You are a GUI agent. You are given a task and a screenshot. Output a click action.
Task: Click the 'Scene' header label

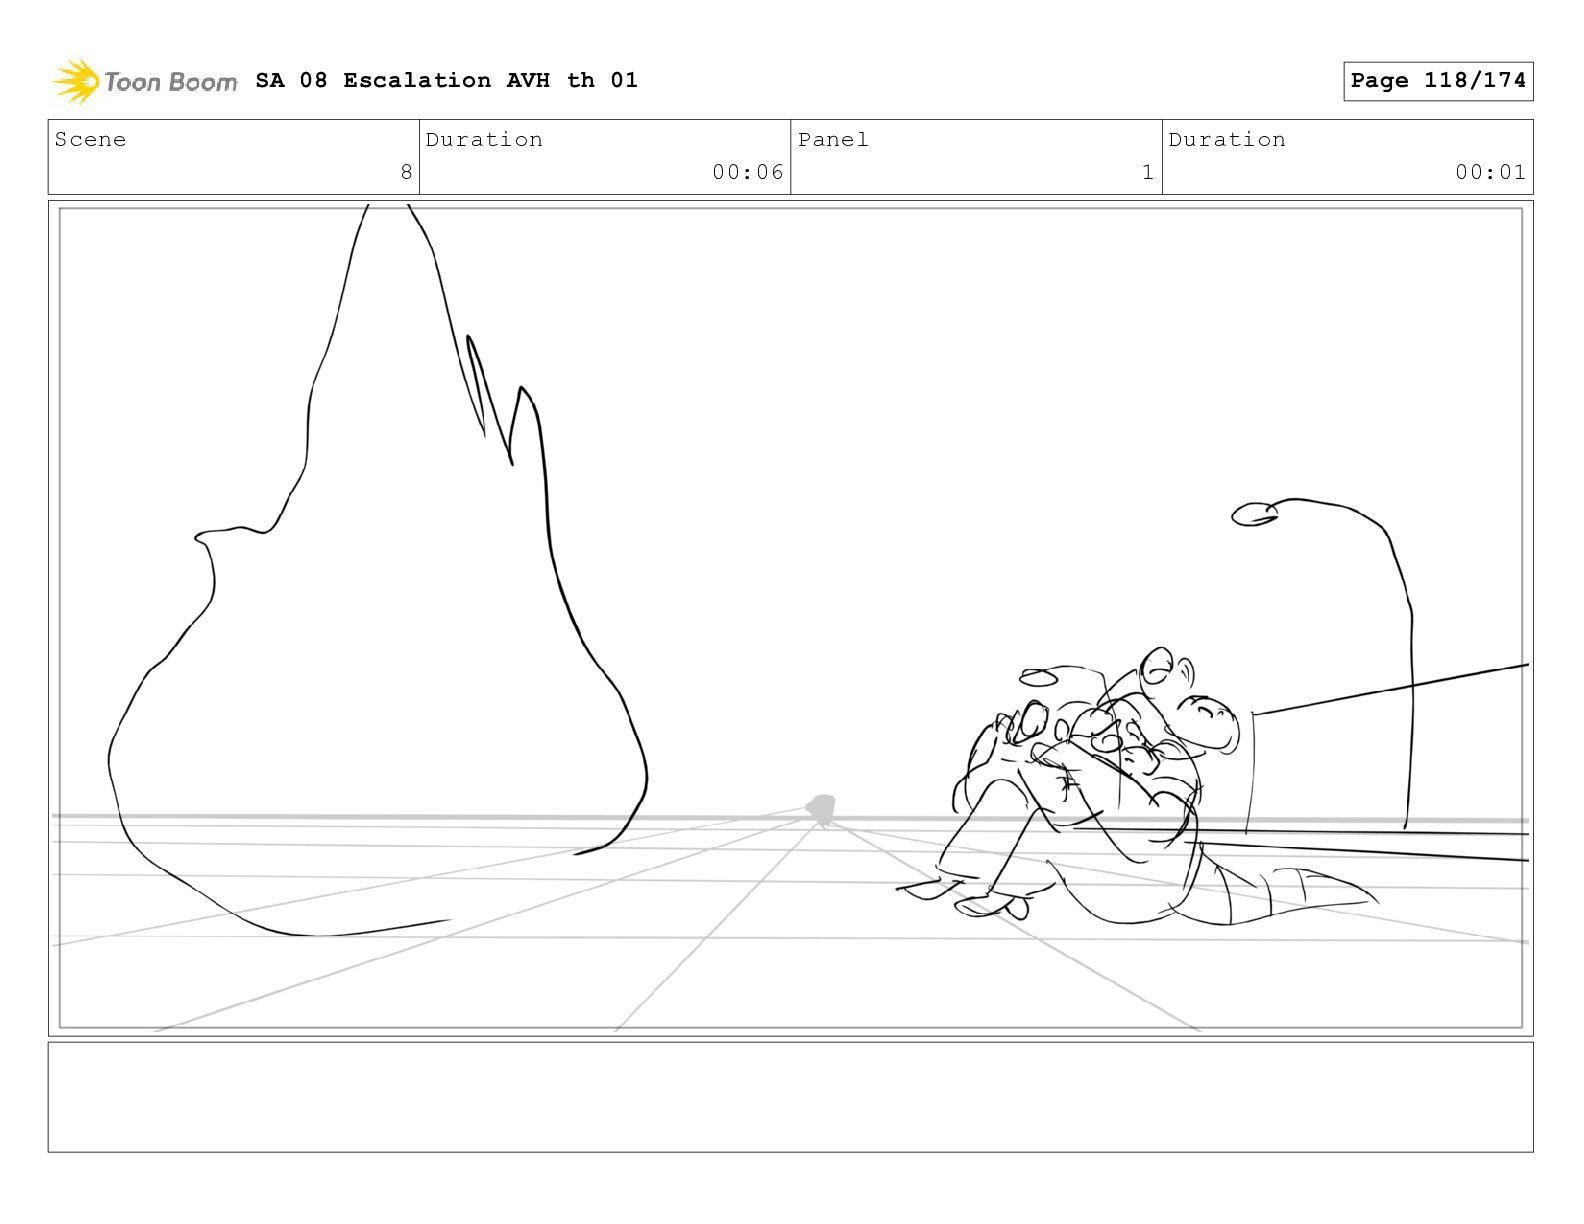point(90,139)
